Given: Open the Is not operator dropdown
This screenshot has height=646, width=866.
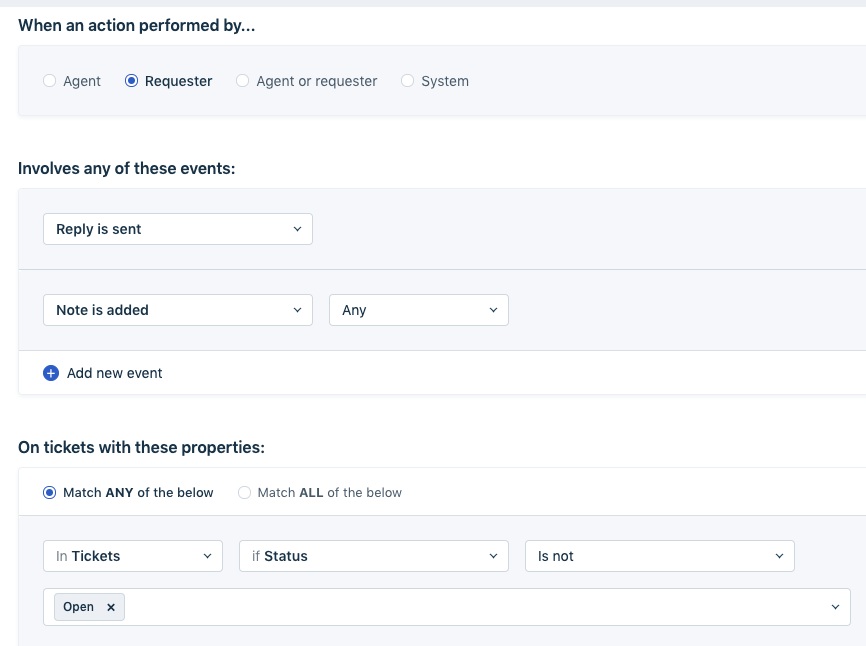Looking at the screenshot, I should 659,556.
